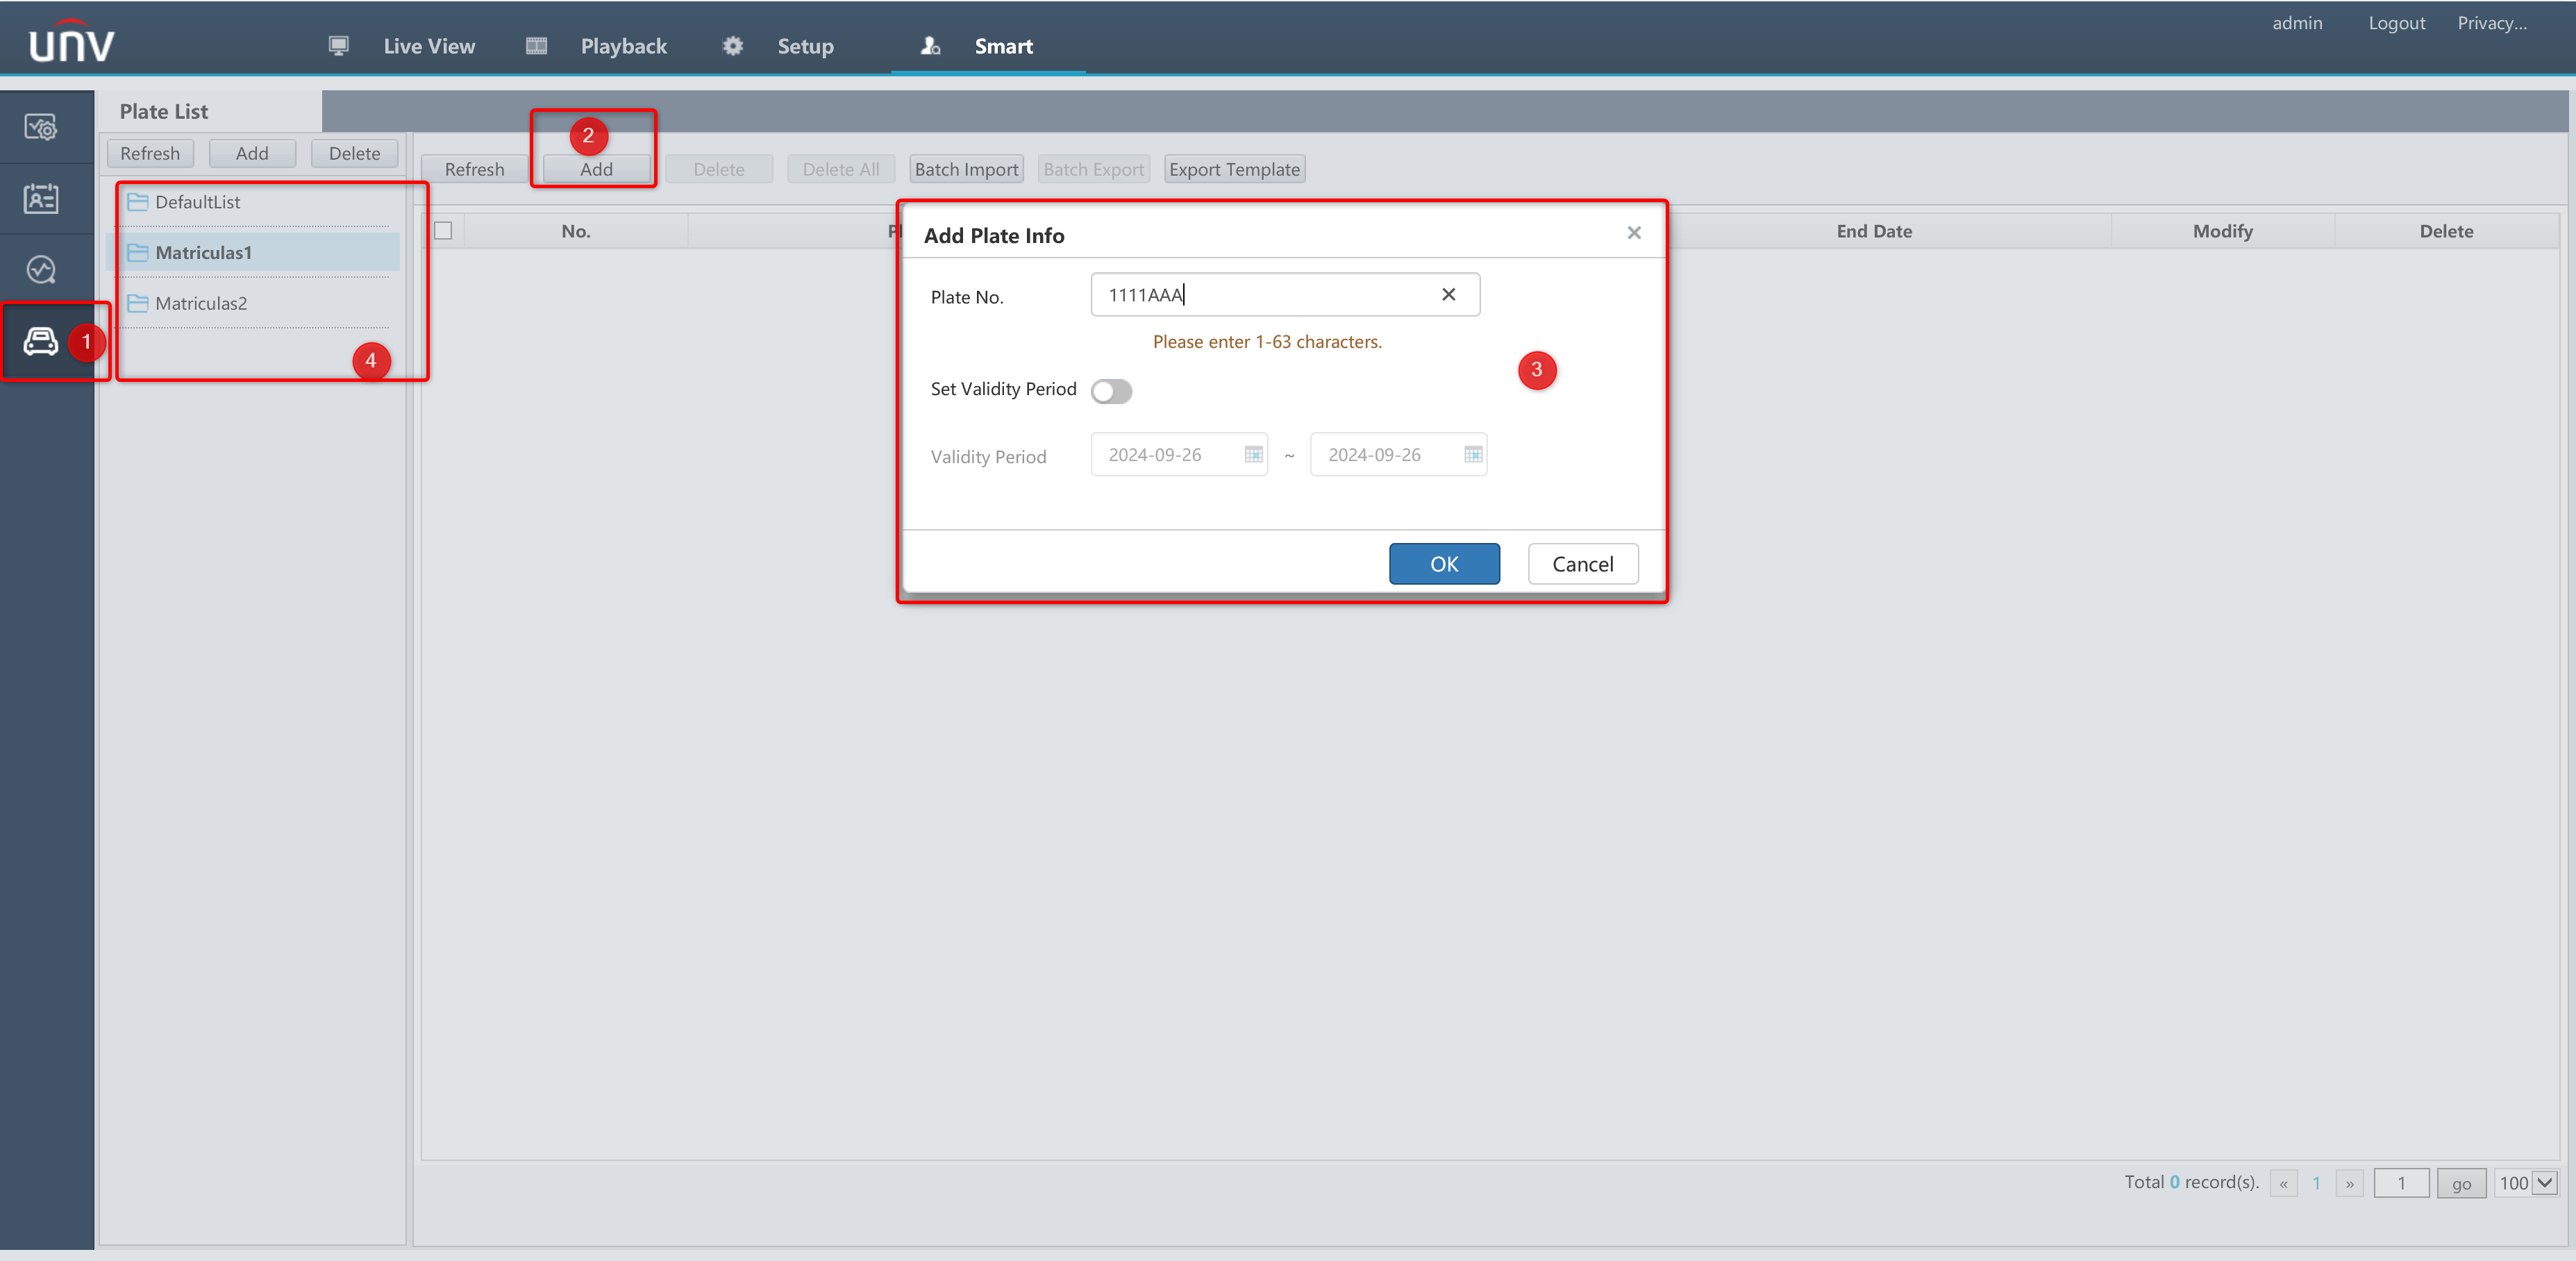Screen dimensions: 2576x1261
Task: Click the next page arrow in pagination
Action: click(2350, 1183)
